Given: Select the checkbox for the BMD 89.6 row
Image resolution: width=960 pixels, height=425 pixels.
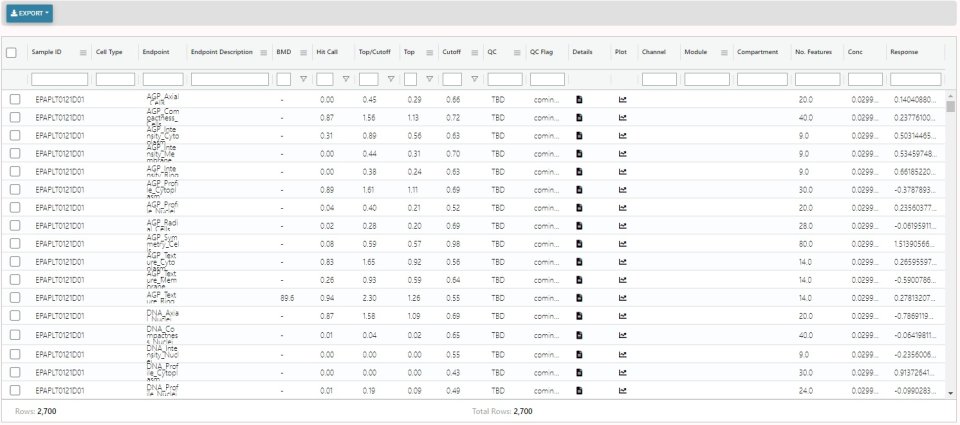Looking at the screenshot, I should click(x=15, y=297).
